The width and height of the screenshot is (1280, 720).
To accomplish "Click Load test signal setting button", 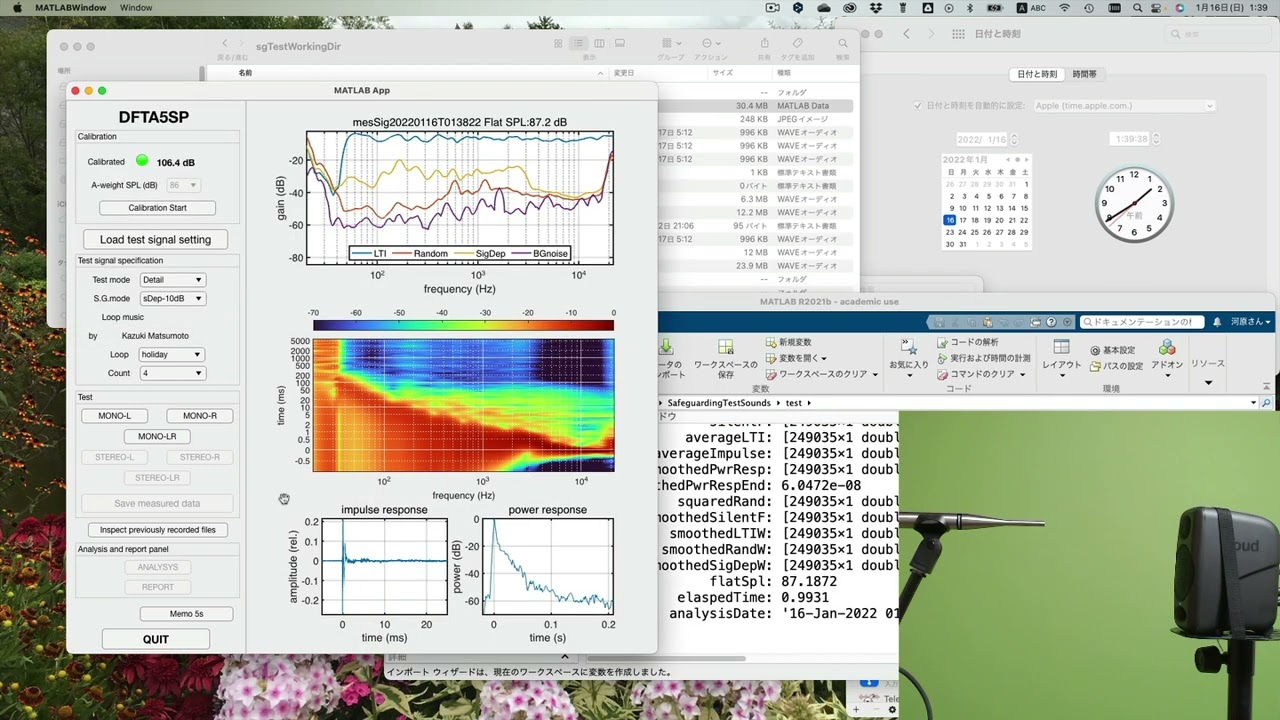I will pos(155,239).
